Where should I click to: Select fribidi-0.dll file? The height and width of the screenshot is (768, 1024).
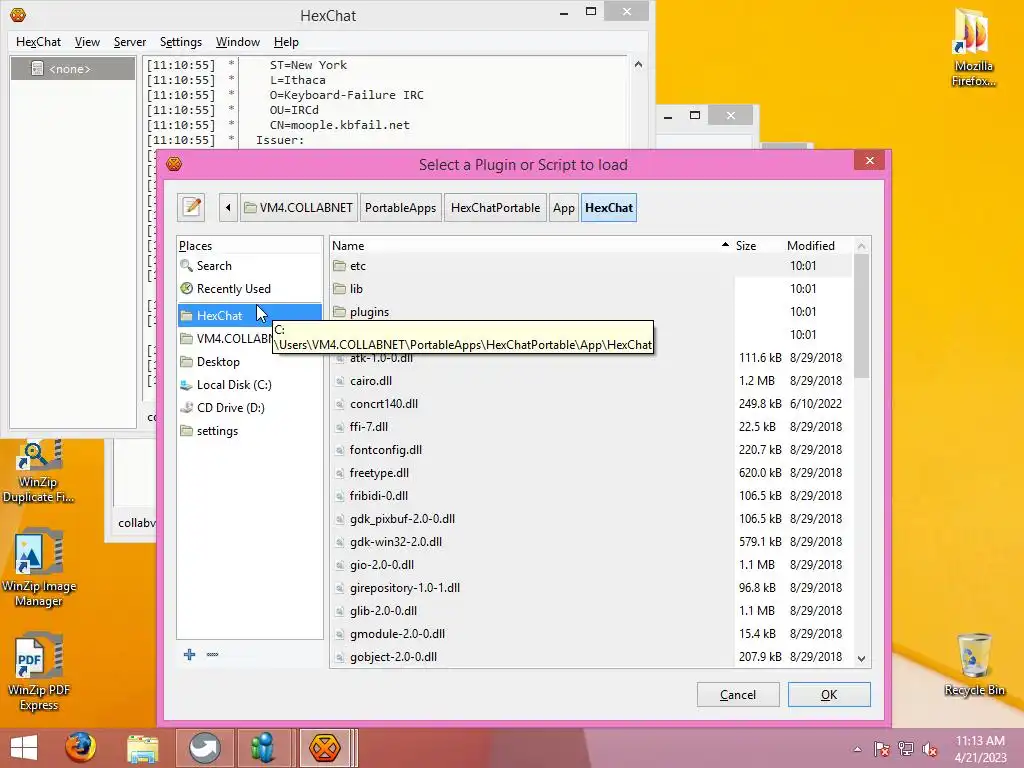coord(591,496)
